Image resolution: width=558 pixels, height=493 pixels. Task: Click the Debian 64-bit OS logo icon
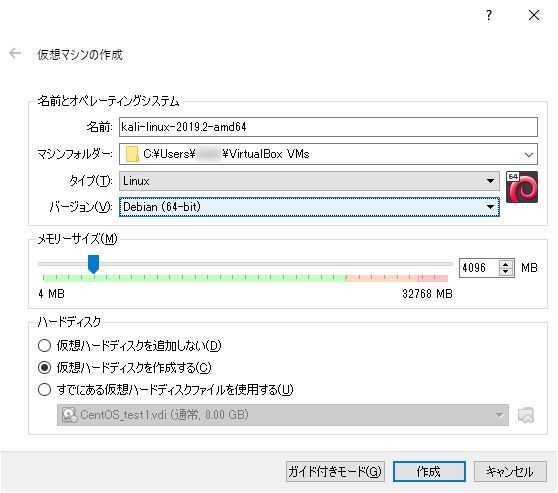click(522, 187)
